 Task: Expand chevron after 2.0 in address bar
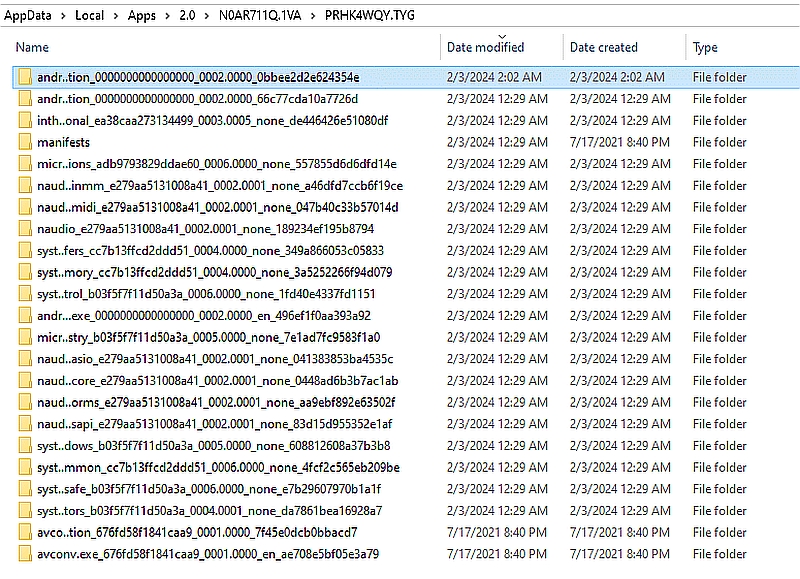click(x=207, y=16)
